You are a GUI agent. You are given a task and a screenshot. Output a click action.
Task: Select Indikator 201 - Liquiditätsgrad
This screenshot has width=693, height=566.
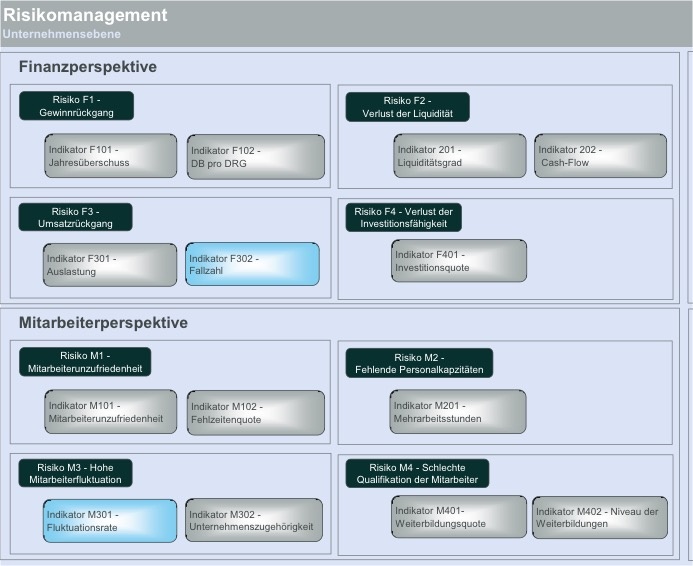point(459,156)
